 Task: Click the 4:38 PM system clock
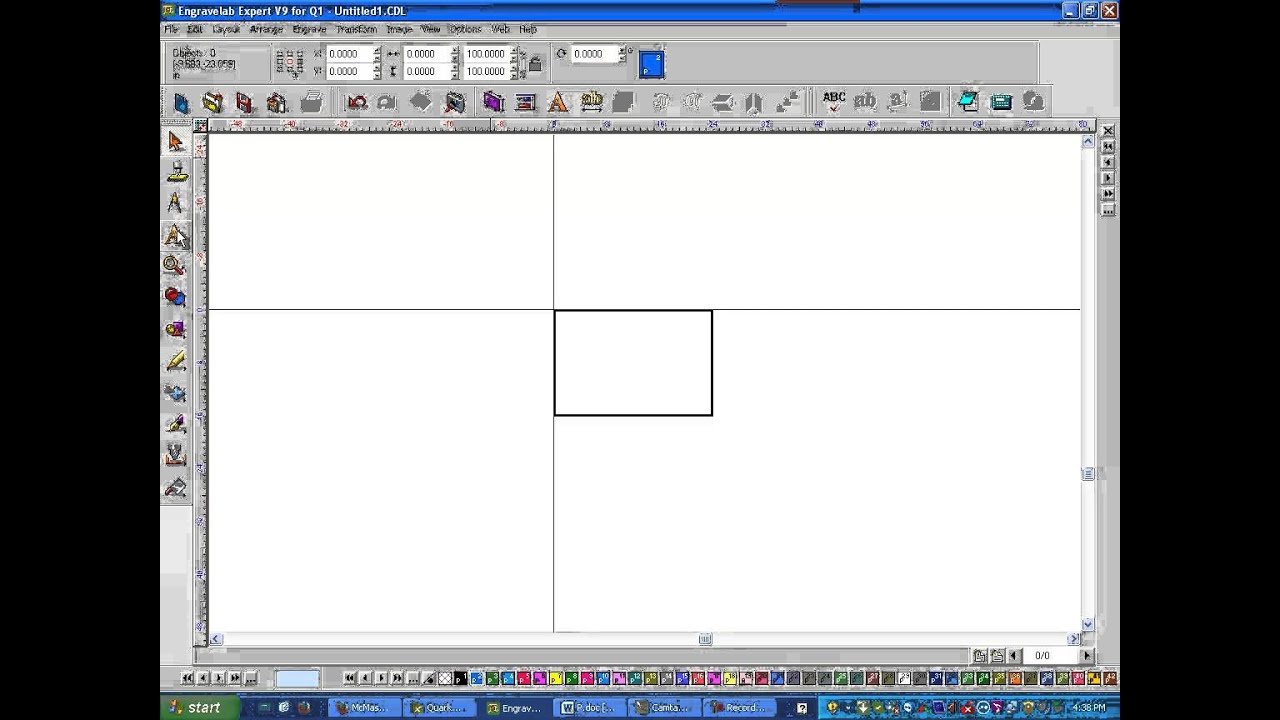click(1088, 708)
